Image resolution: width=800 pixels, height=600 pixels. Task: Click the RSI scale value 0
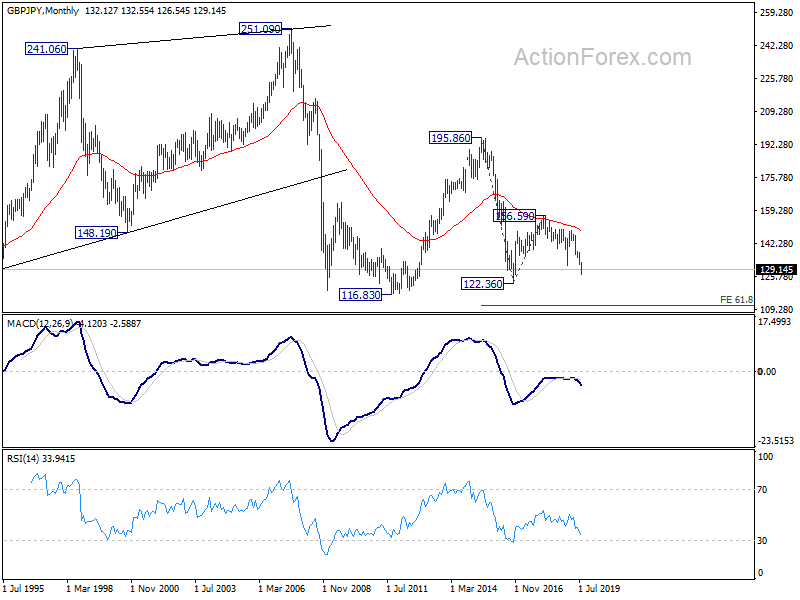tap(761, 573)
